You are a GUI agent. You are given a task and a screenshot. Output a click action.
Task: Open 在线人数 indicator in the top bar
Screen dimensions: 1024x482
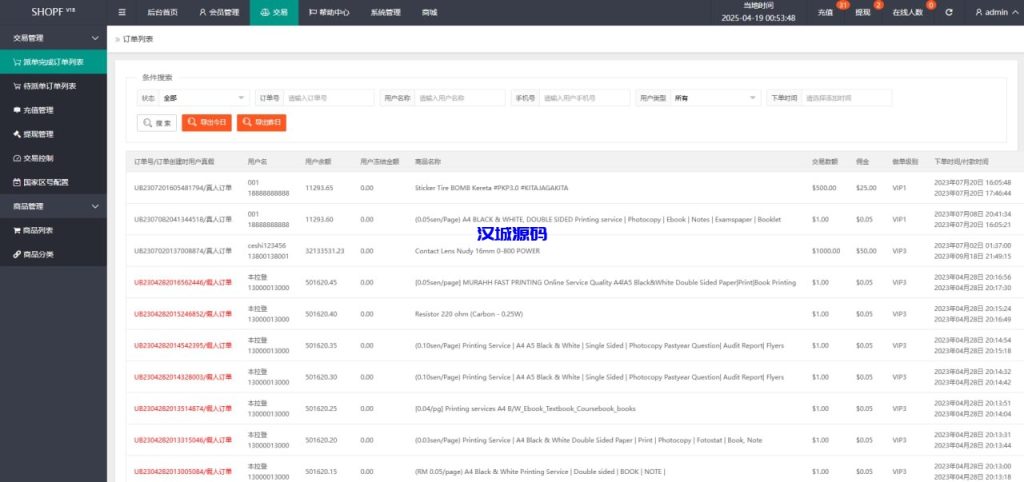coord(906,13)
